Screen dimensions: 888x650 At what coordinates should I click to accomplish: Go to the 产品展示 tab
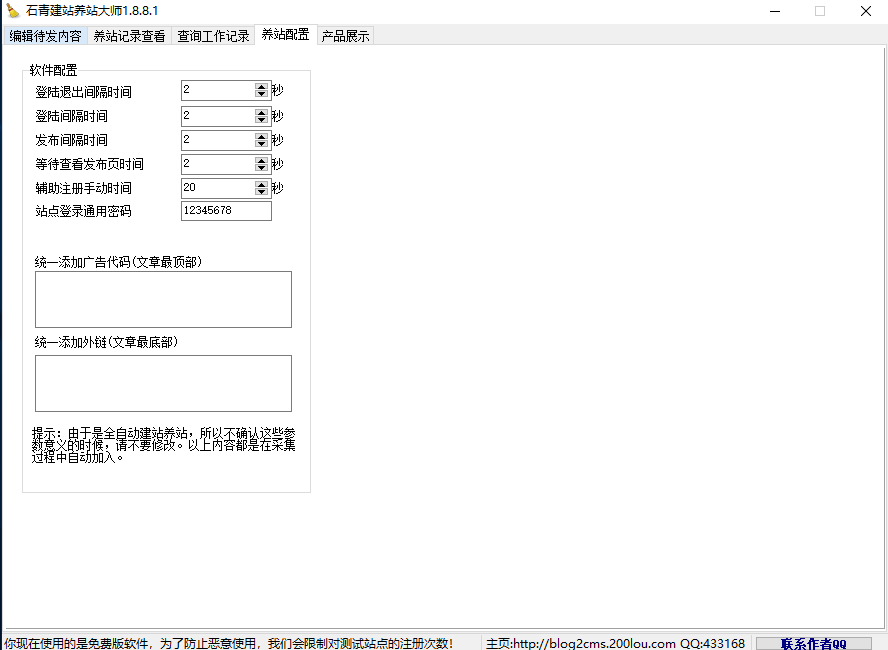[x=345, y=36]
